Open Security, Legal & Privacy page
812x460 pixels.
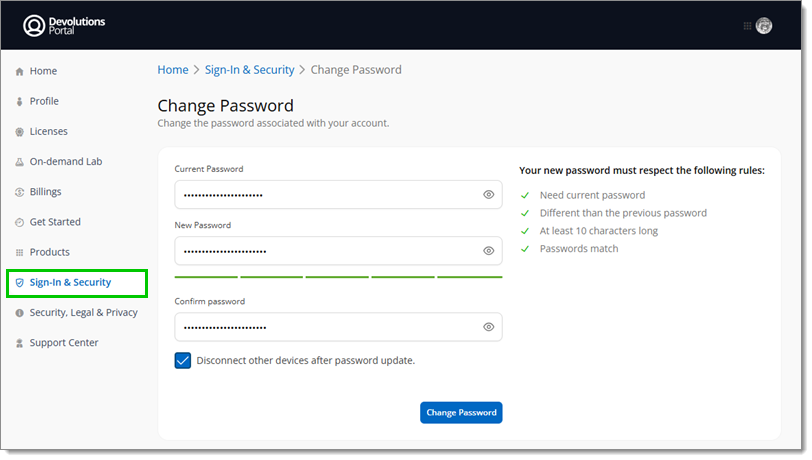83,312
